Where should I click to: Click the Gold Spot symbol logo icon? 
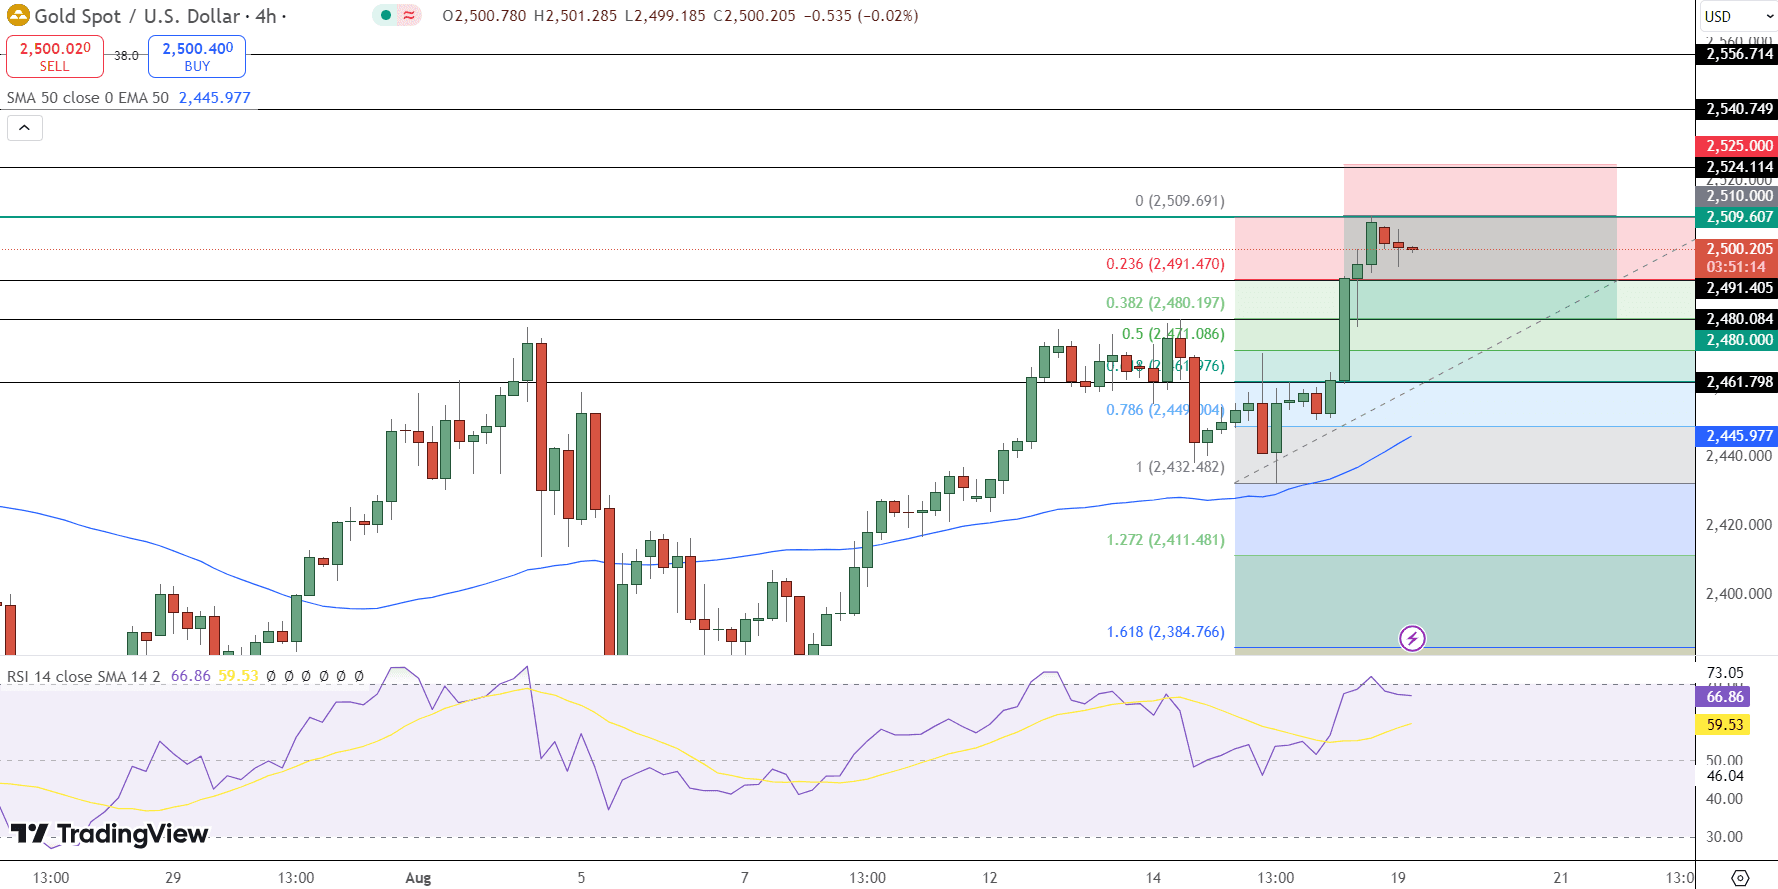pyautogui.click(x=18, y=16)
